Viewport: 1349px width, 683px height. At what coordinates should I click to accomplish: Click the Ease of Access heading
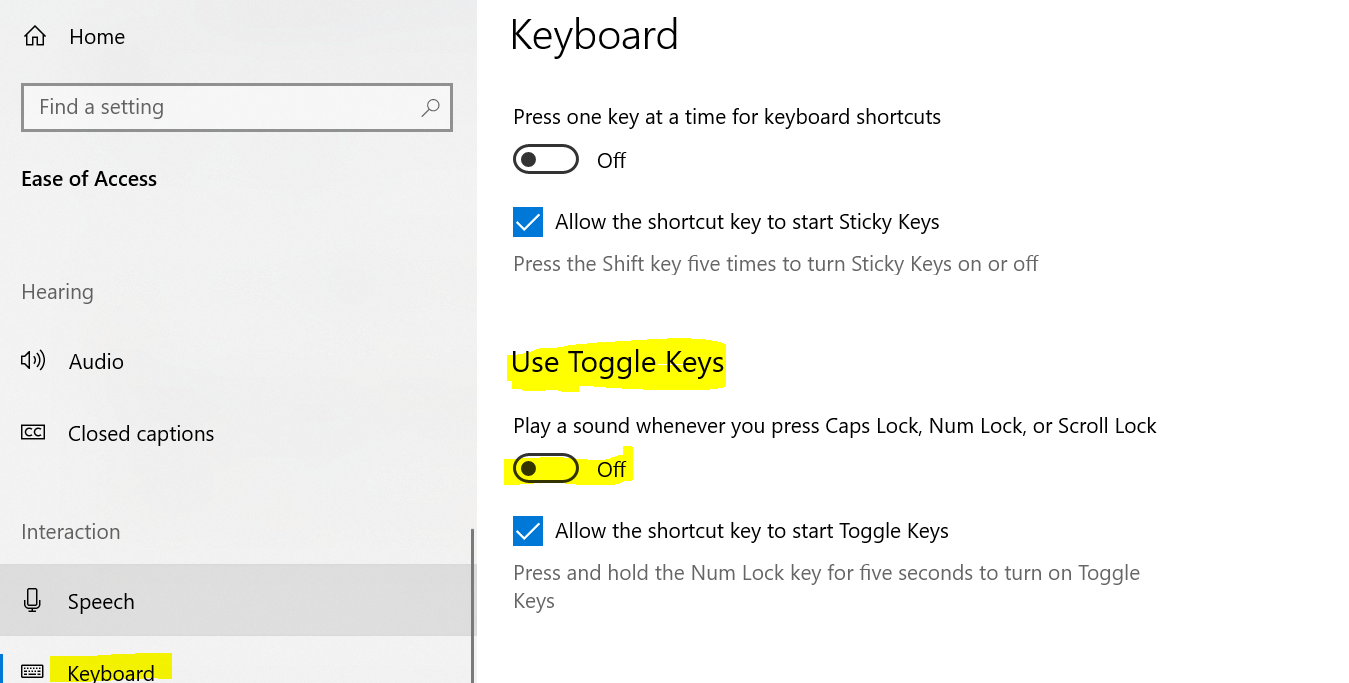click(x=88, y=178)
